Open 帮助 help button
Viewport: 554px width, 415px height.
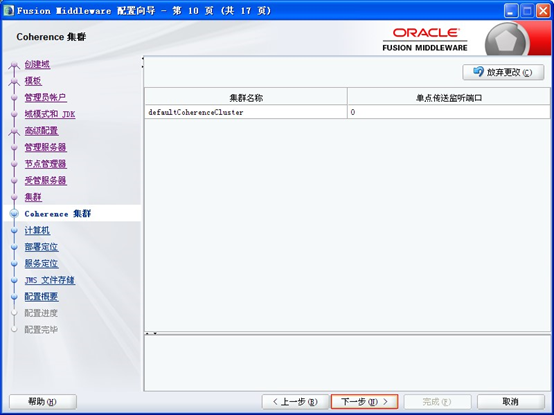(42, 402)
